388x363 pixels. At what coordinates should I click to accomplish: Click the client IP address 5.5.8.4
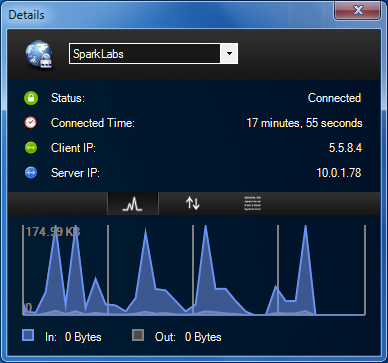(345, 148)
